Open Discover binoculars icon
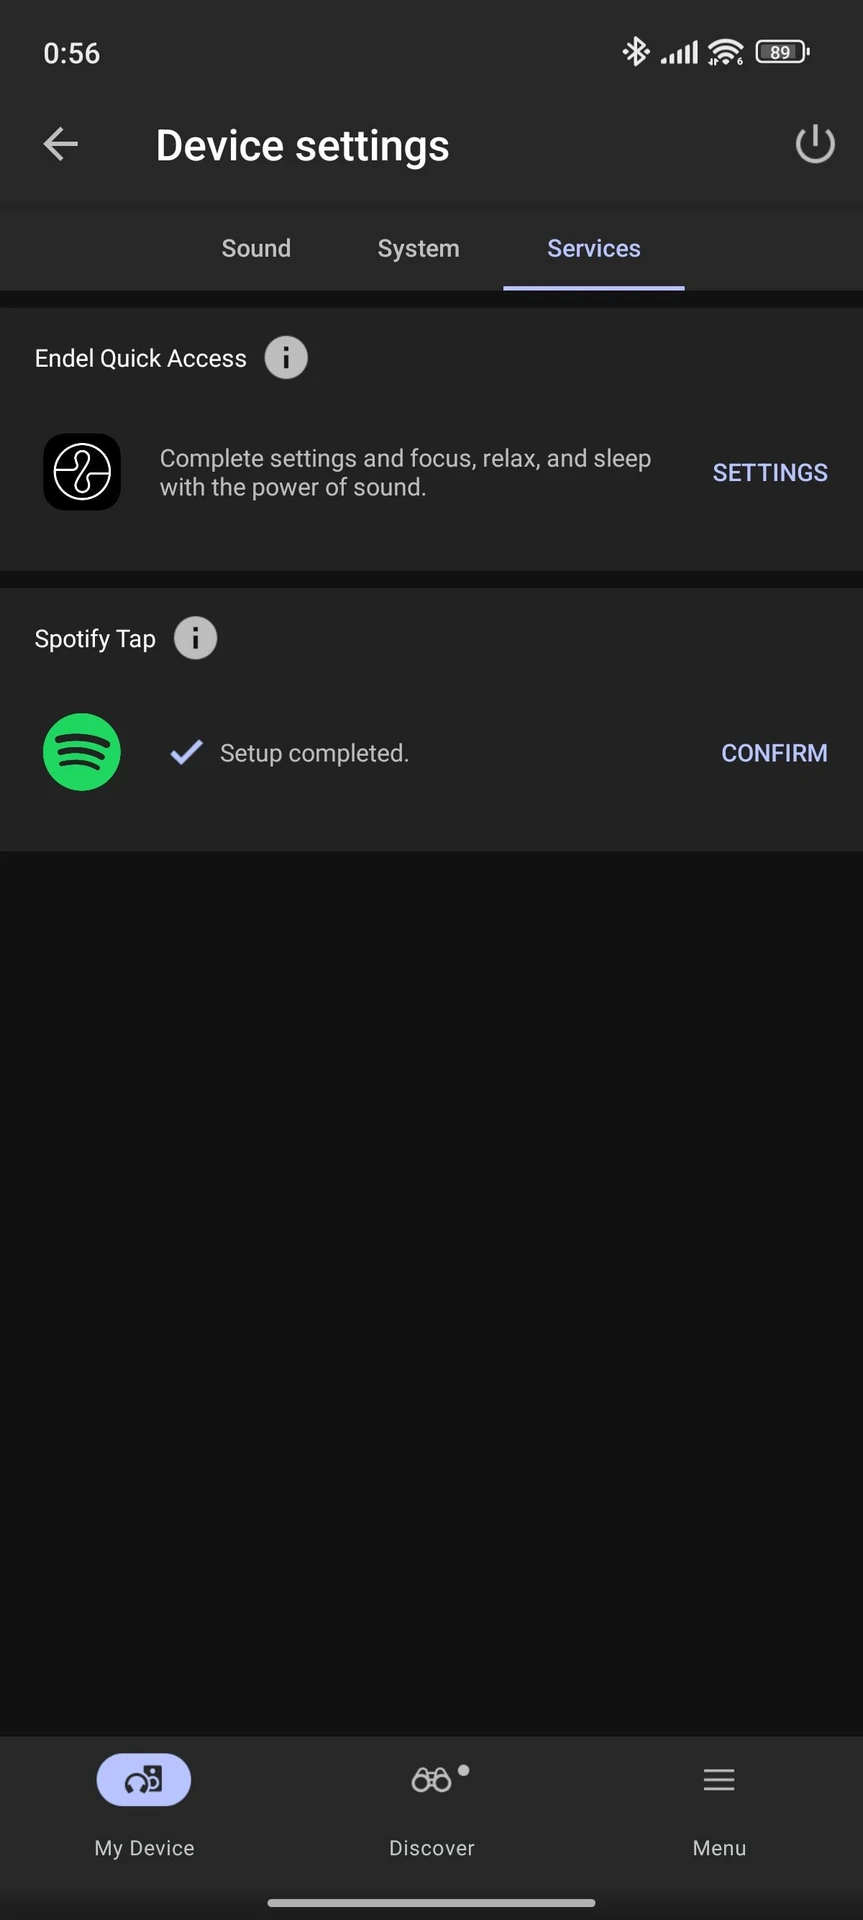The height and width of the screenshot is (1920, 863). point(432,1780)
